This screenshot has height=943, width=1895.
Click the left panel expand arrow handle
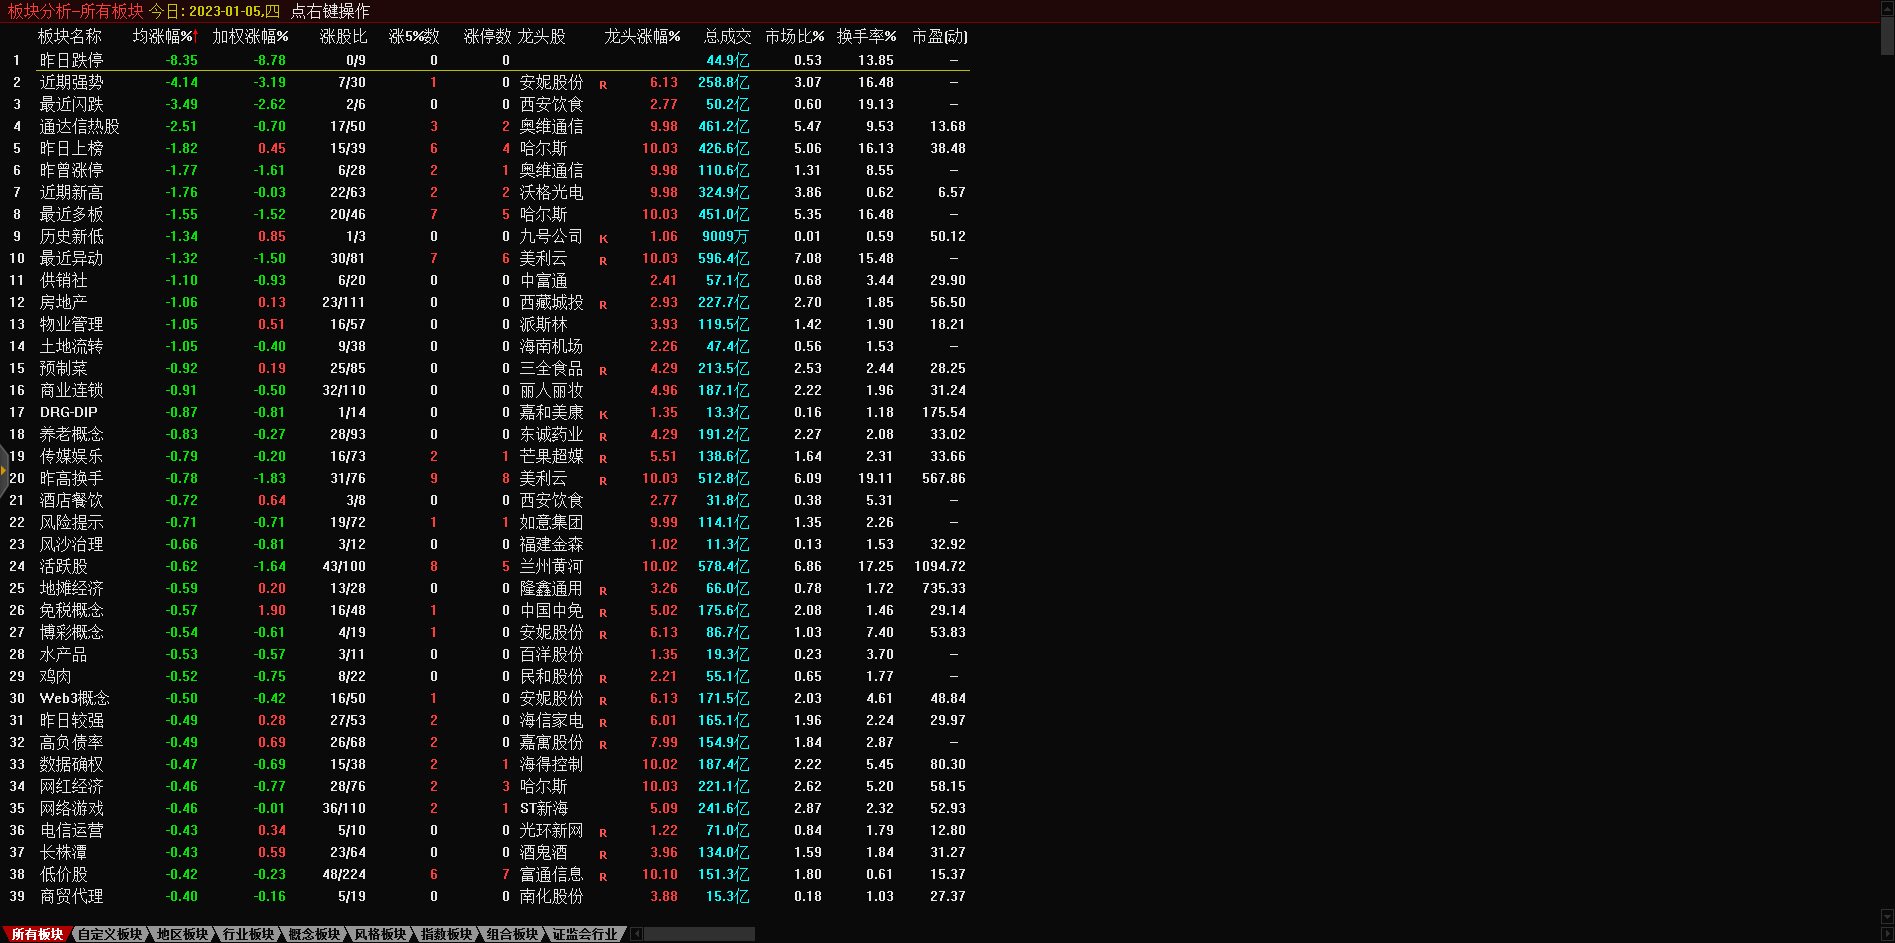(x=4, y=470)
